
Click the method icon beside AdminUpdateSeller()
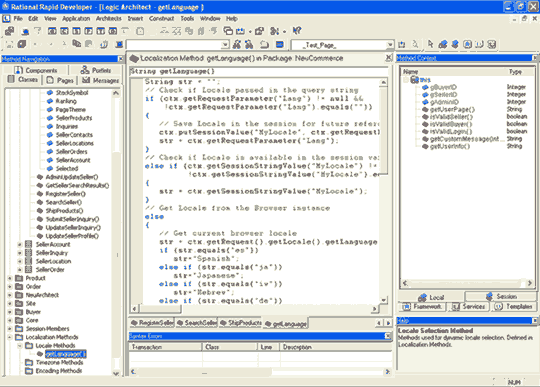[x=40, y=177]
